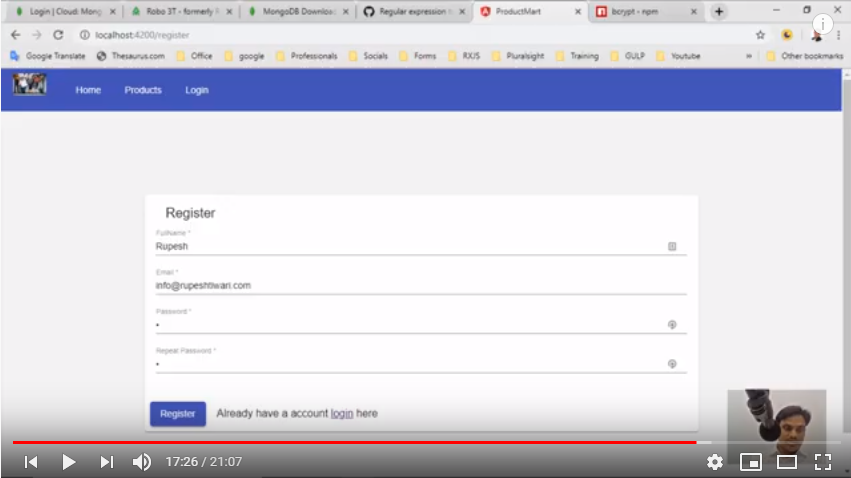
Task: Enable miniplayer mode
Action: 750,462
